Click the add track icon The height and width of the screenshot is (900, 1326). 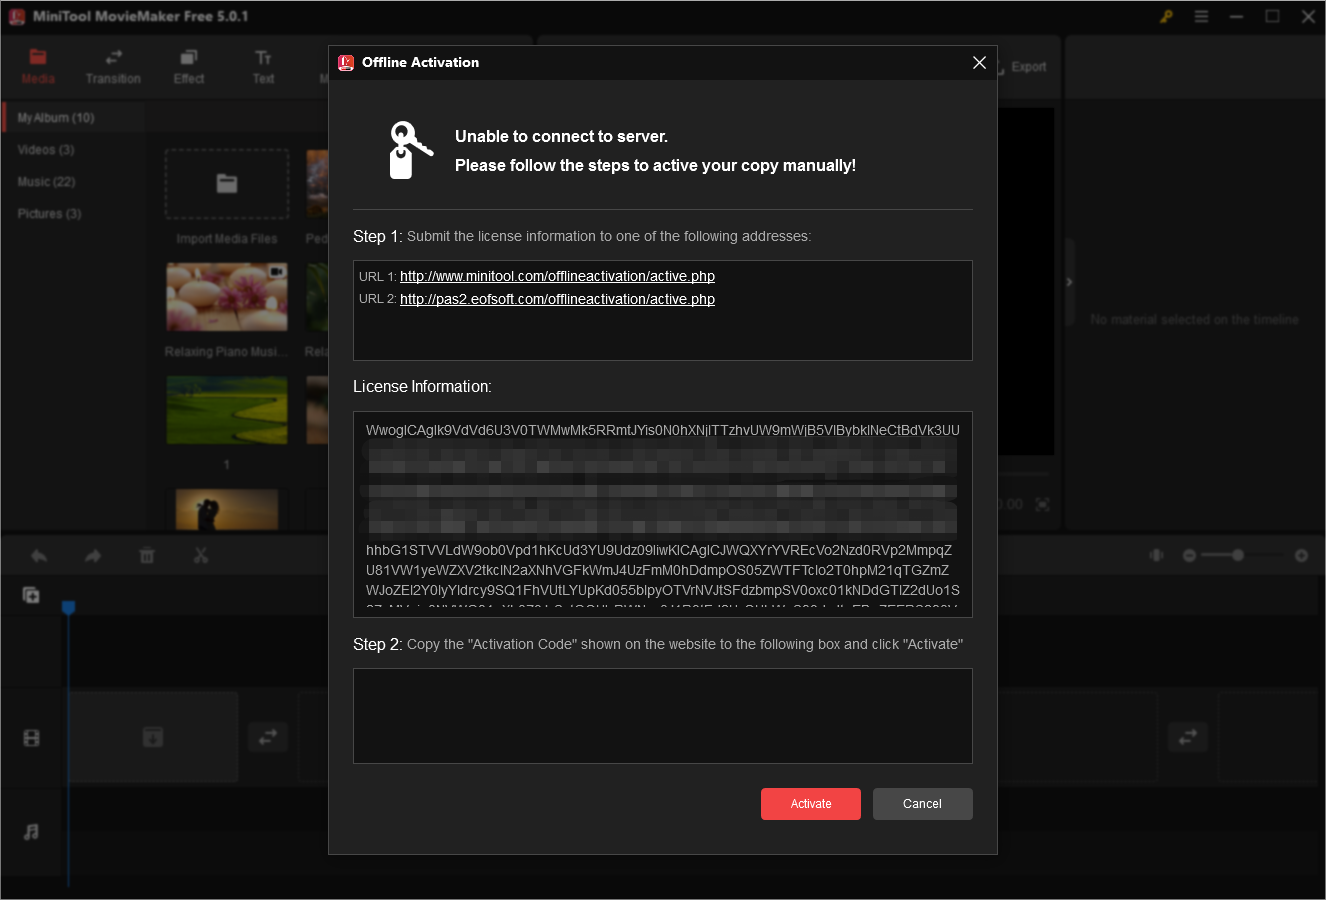click(31, 595)
